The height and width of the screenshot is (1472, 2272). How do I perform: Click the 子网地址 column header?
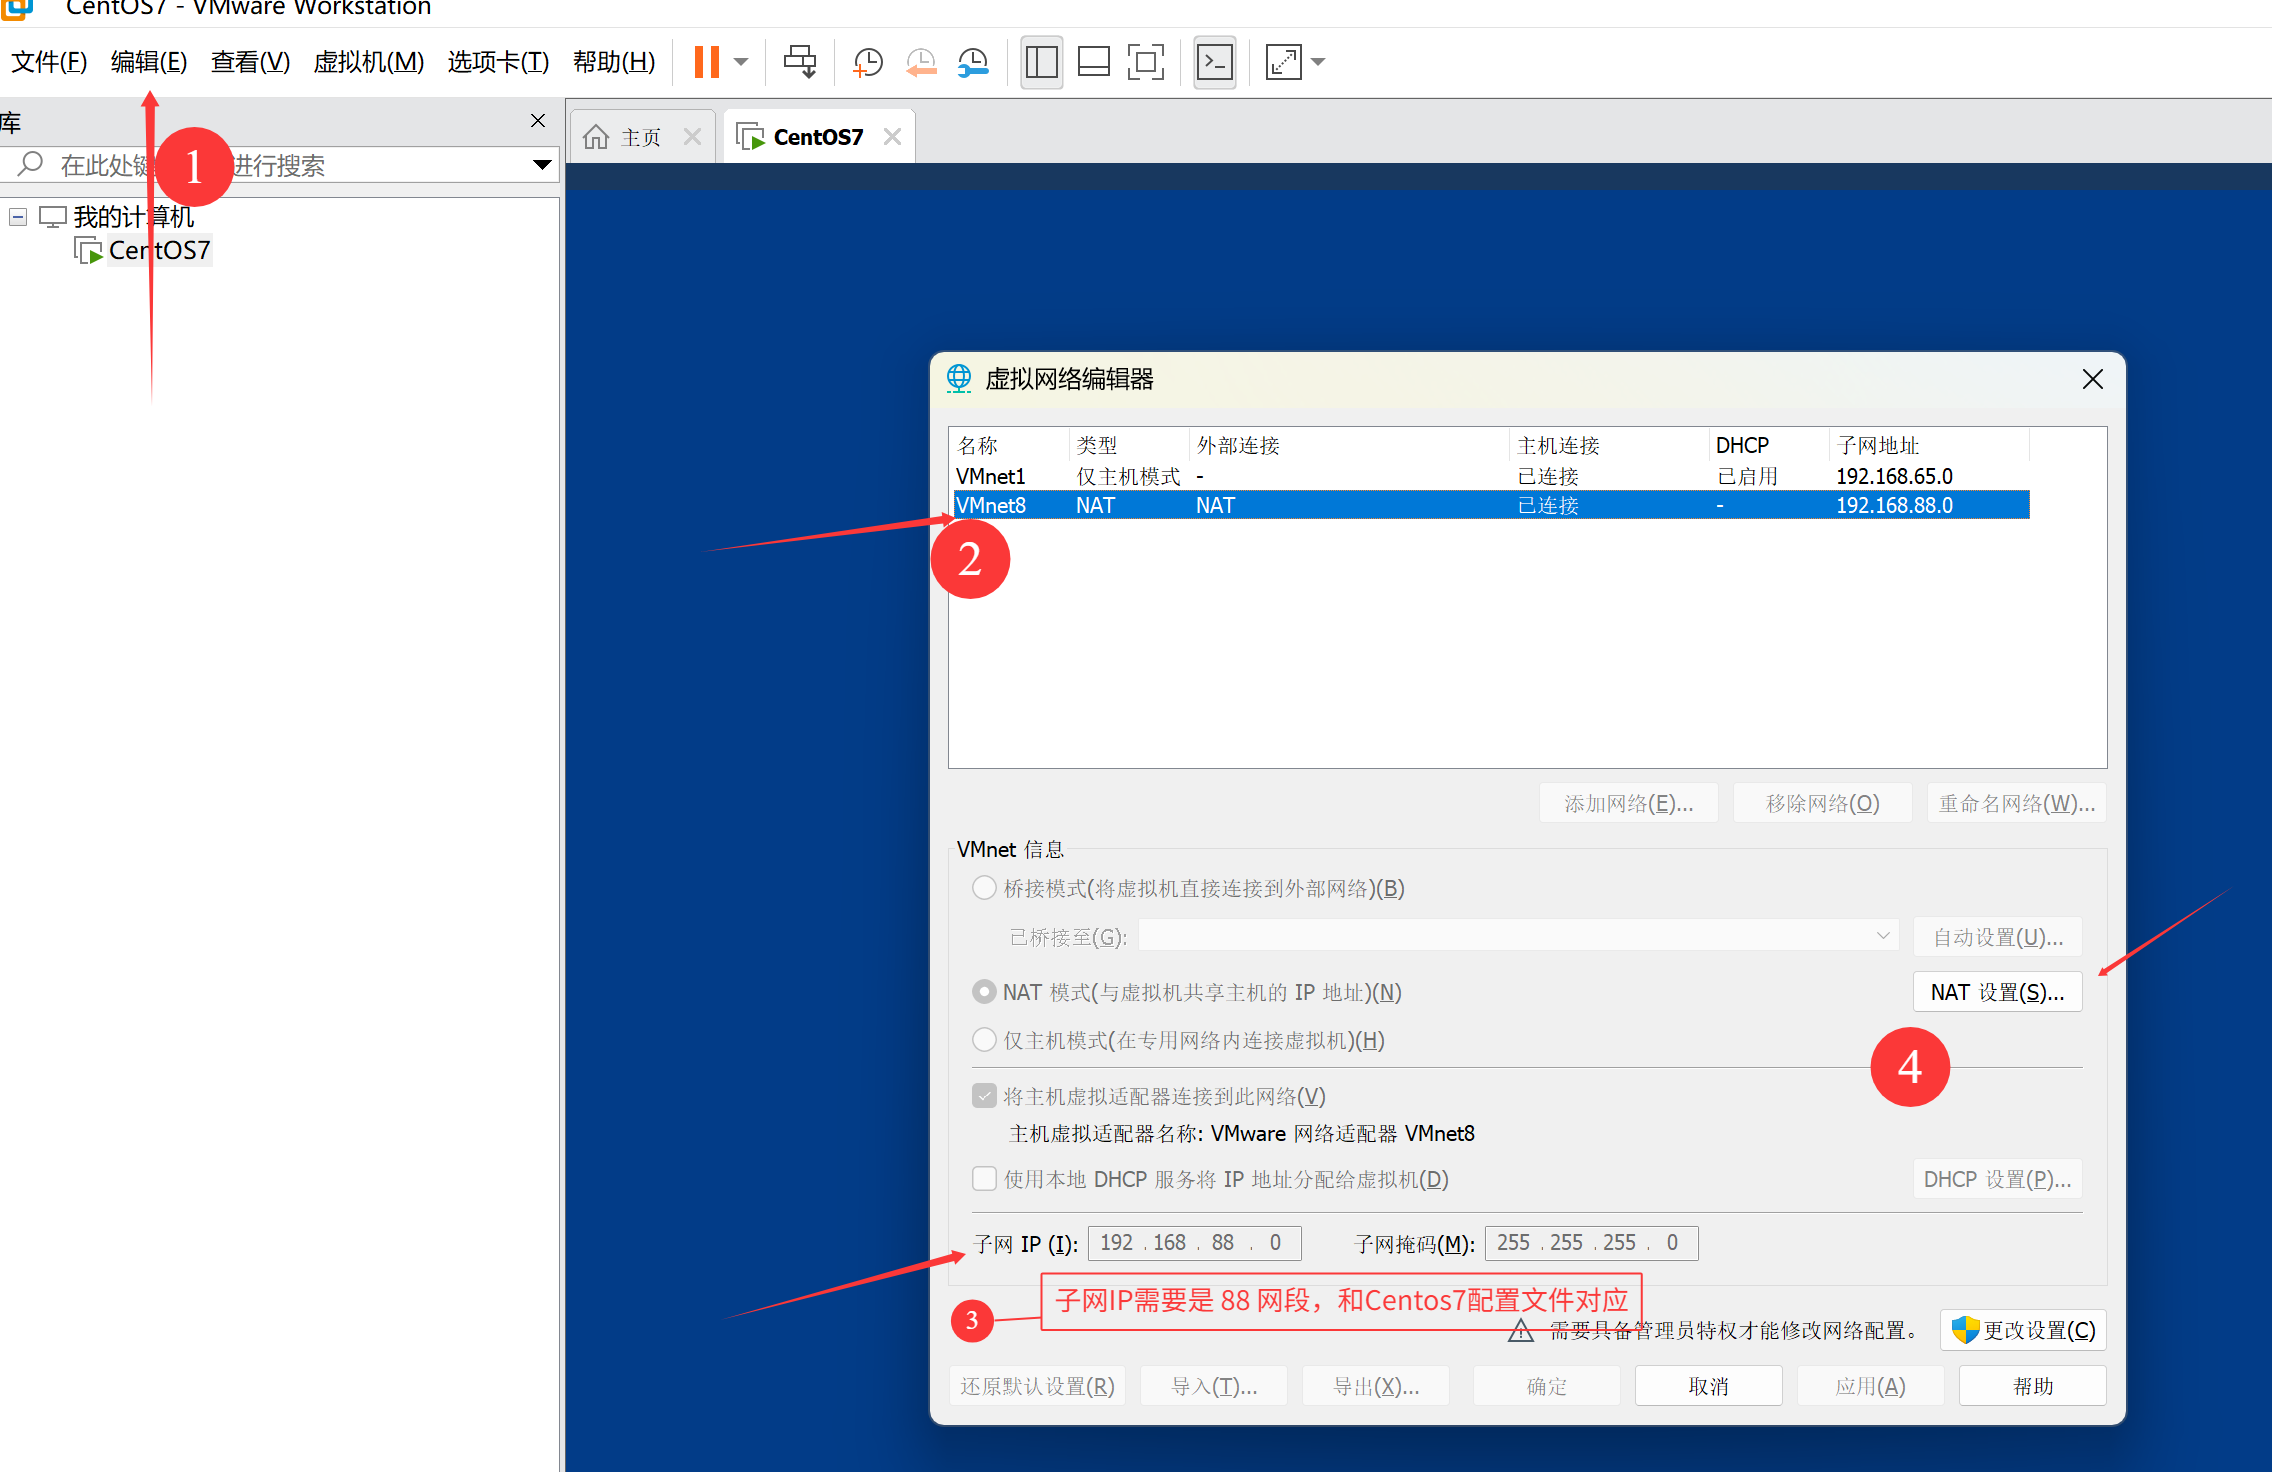tap(1927, 445)
